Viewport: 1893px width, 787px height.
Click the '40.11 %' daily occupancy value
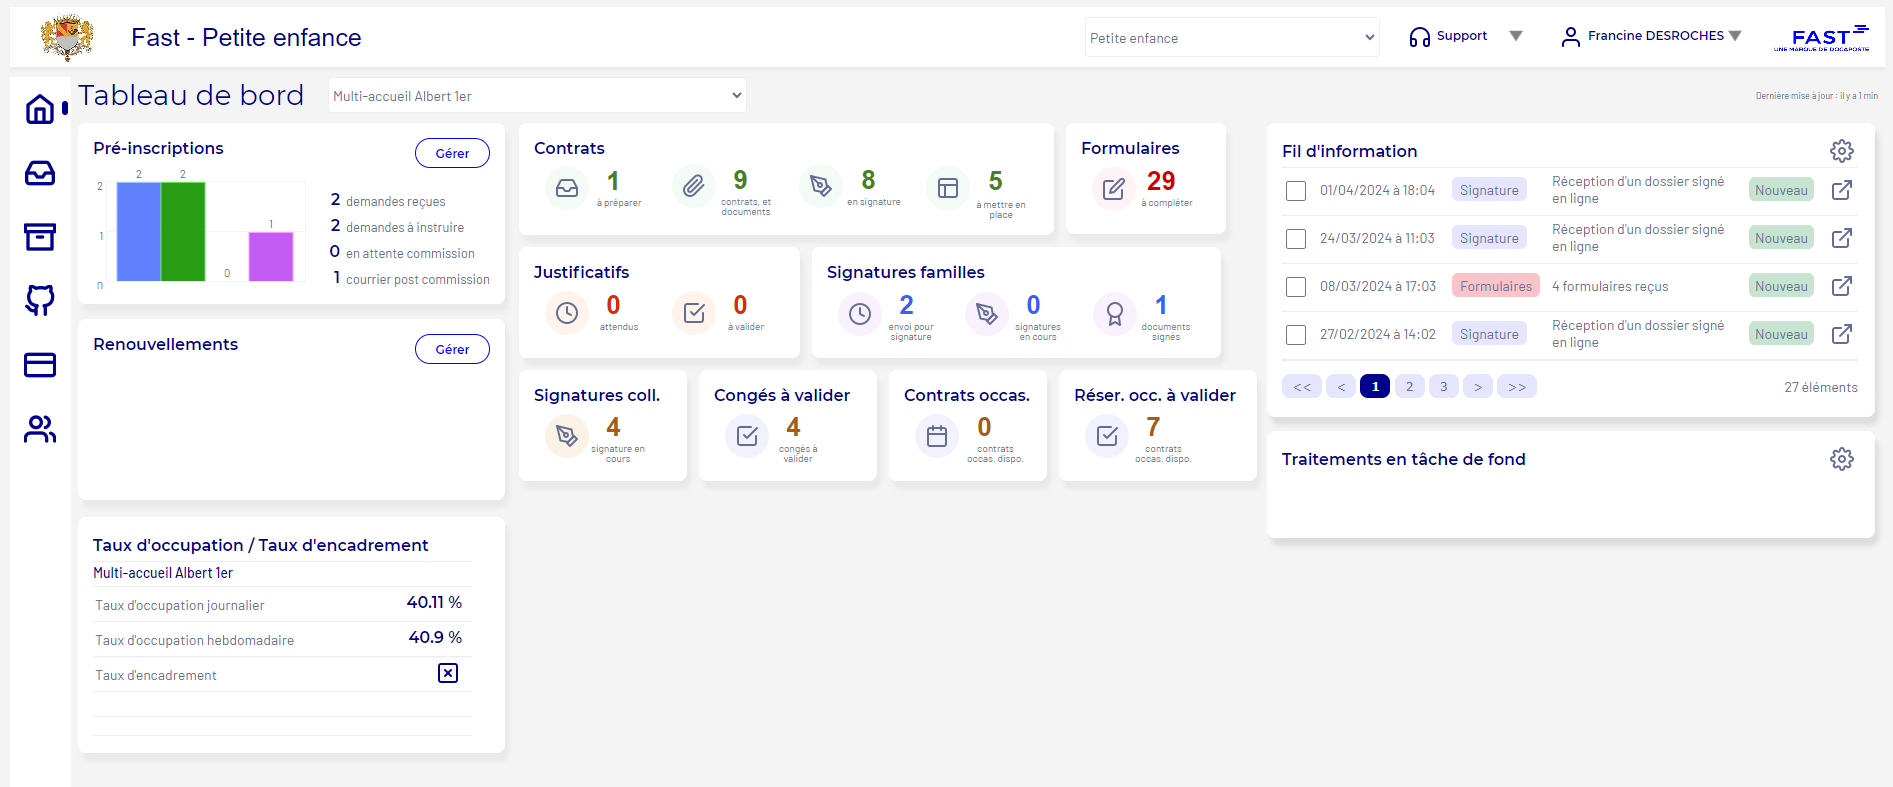coord(434,602)
